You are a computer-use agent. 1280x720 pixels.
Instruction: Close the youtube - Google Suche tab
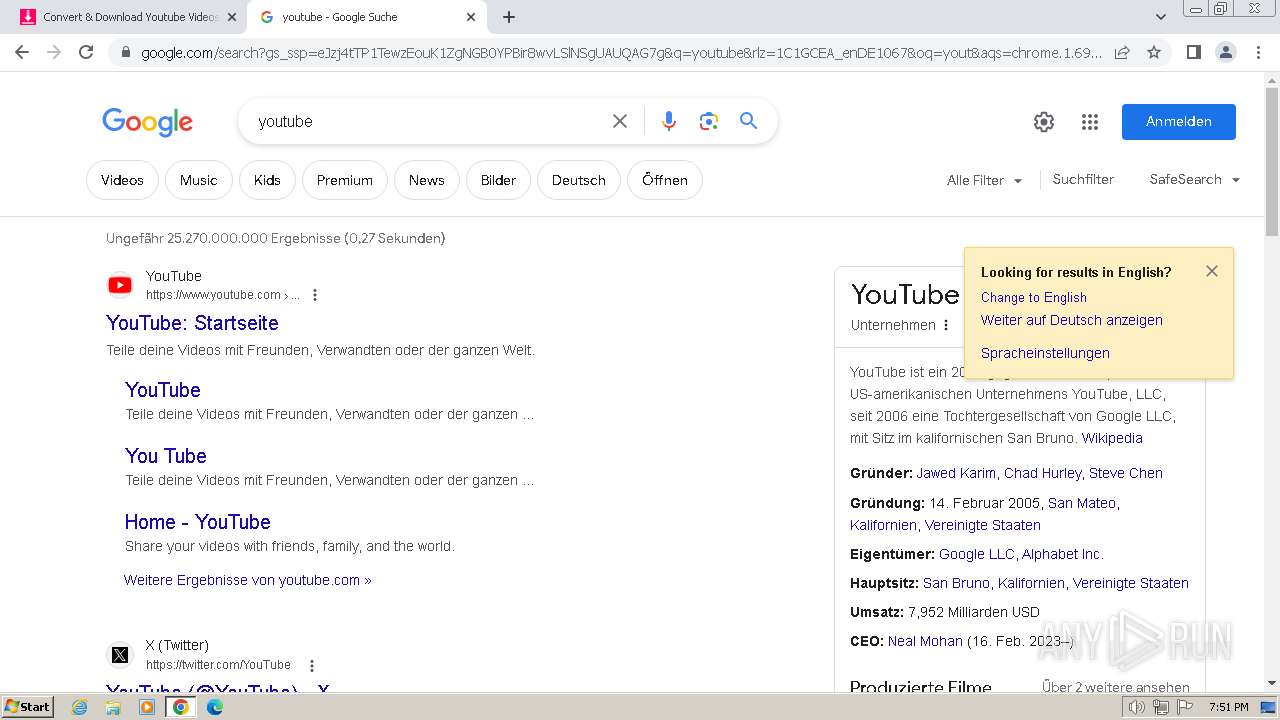pos(471,17)
